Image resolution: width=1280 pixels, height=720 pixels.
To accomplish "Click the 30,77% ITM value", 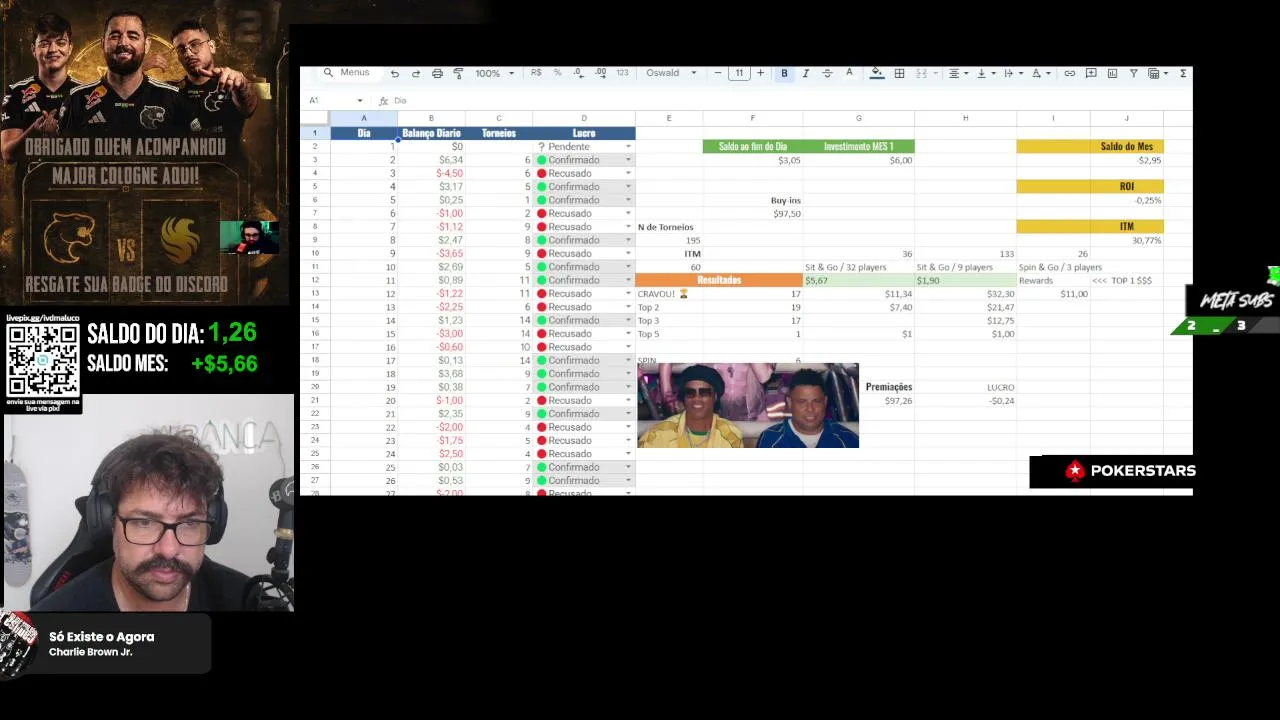I will [1146, 241].
